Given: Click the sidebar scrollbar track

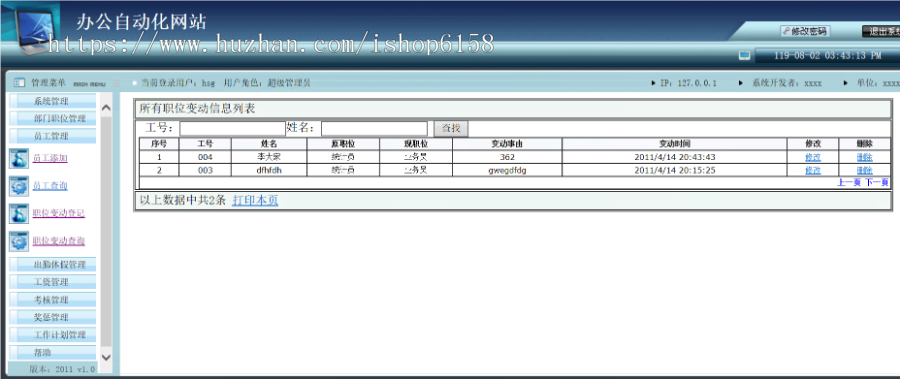Looking at the screenshot, I should coord(106,233).
